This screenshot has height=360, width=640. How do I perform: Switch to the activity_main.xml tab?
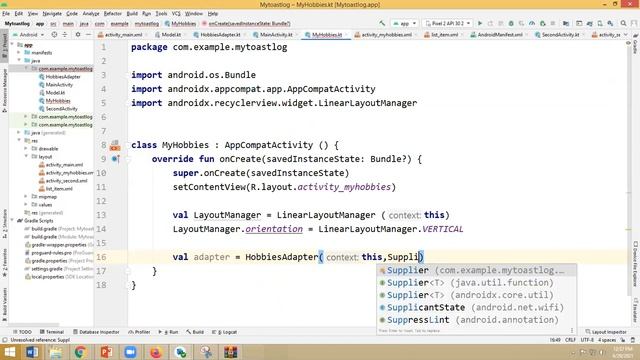point(120,35)
